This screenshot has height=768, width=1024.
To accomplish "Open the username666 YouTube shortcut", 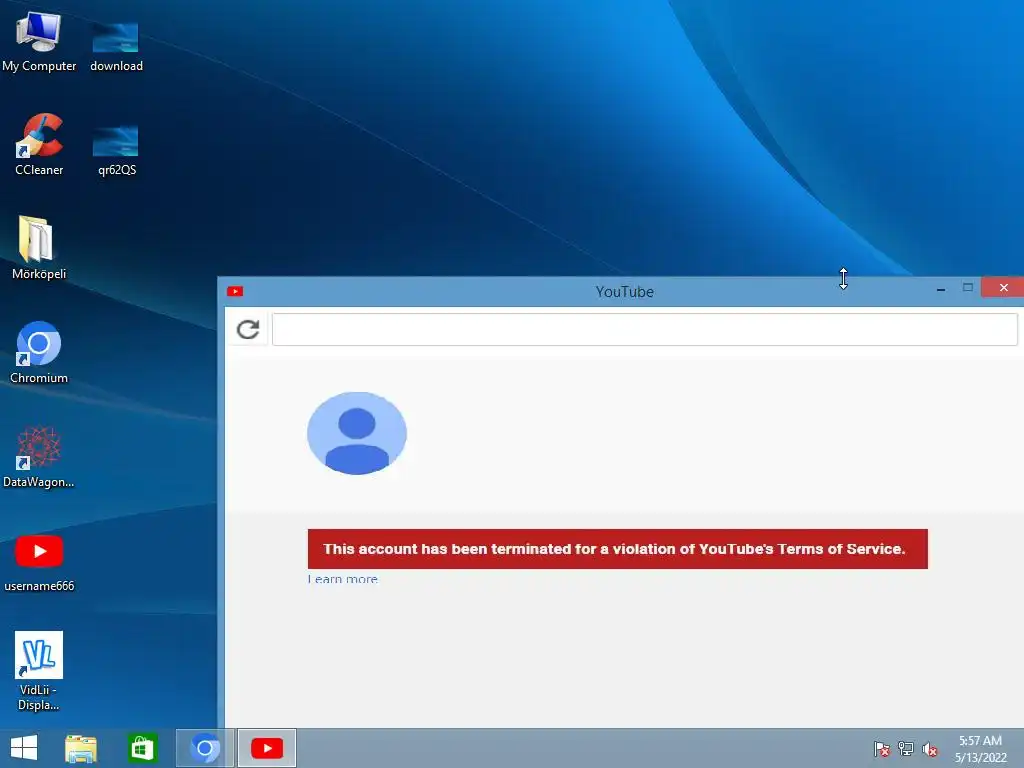I will click(x=39, y=562).
